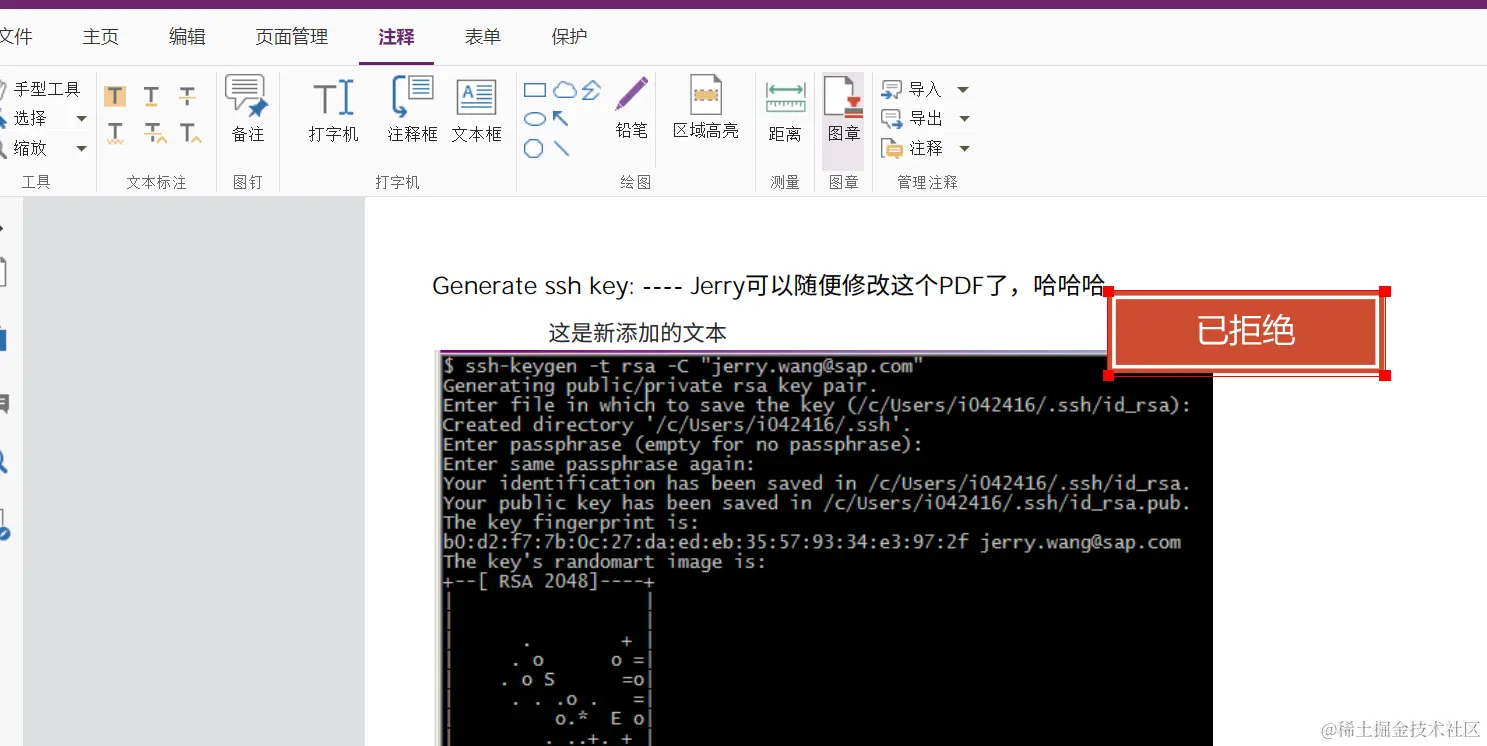Expand the 选择 tool dropdown arrow
Image resolution: width=1487 pixels, height=746 pixels.
point(82,118)
